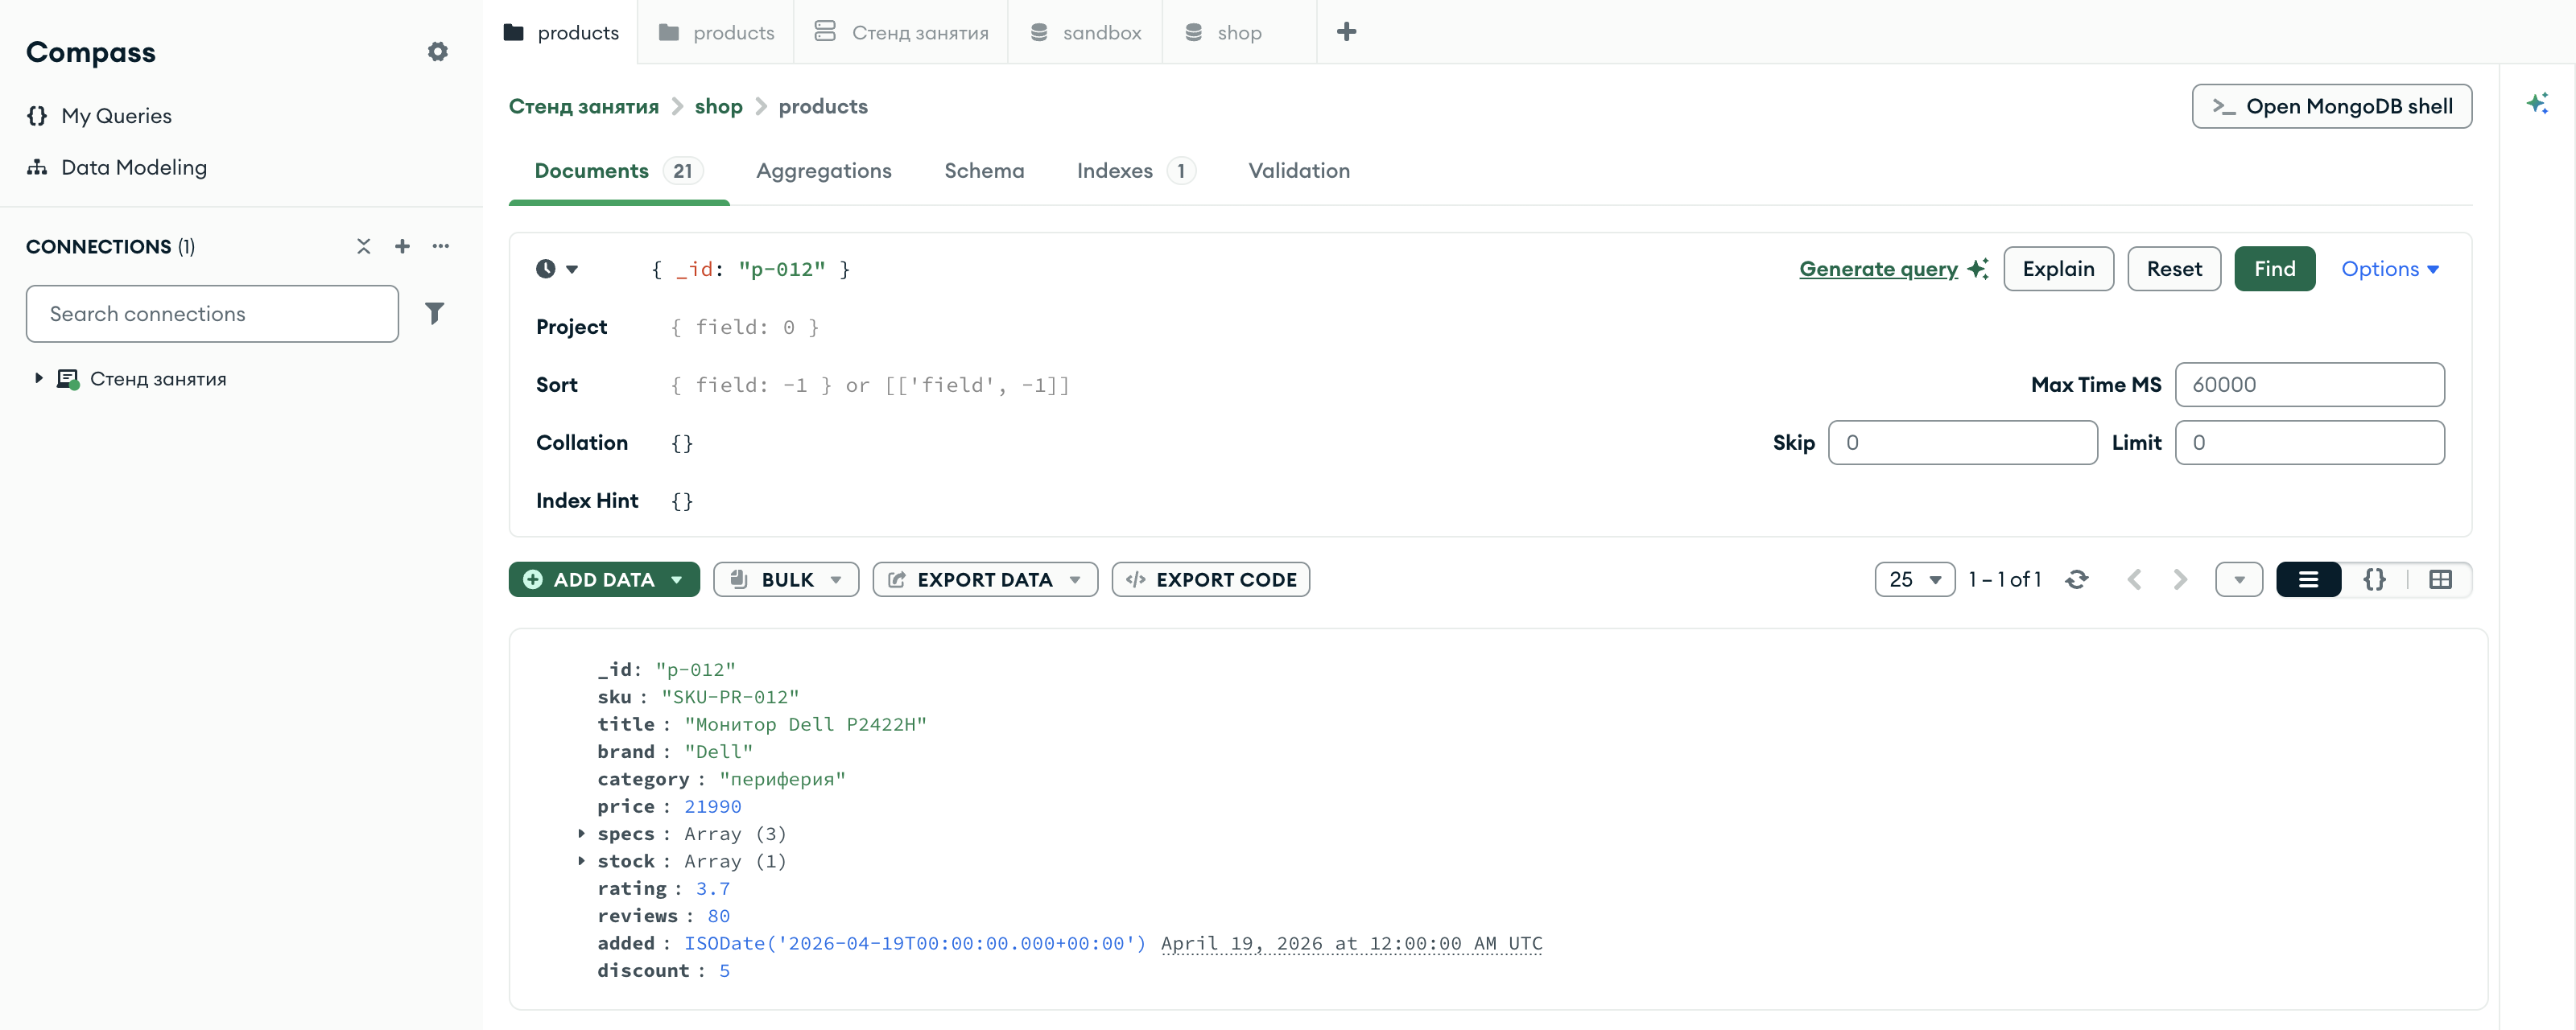Open connections more options ellipsis
The image size is (2576, 1030).
(x=441, y=246)
